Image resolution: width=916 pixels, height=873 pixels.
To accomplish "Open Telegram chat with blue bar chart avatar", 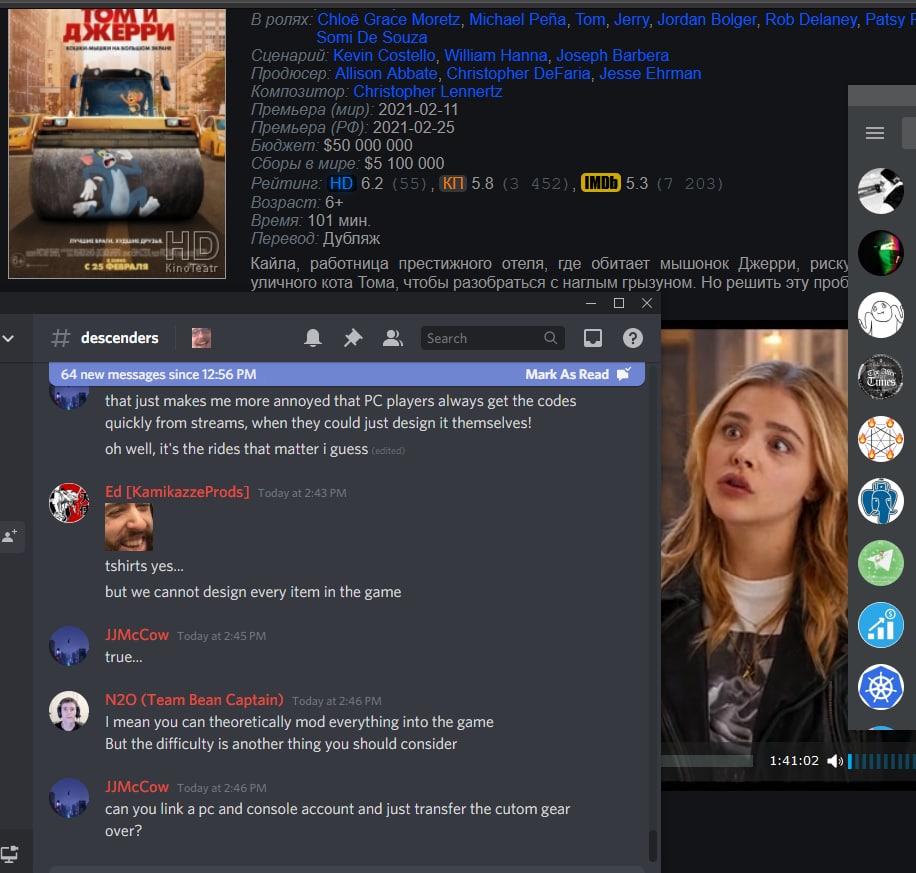I will pyautogui.click(x=881, y=625).
